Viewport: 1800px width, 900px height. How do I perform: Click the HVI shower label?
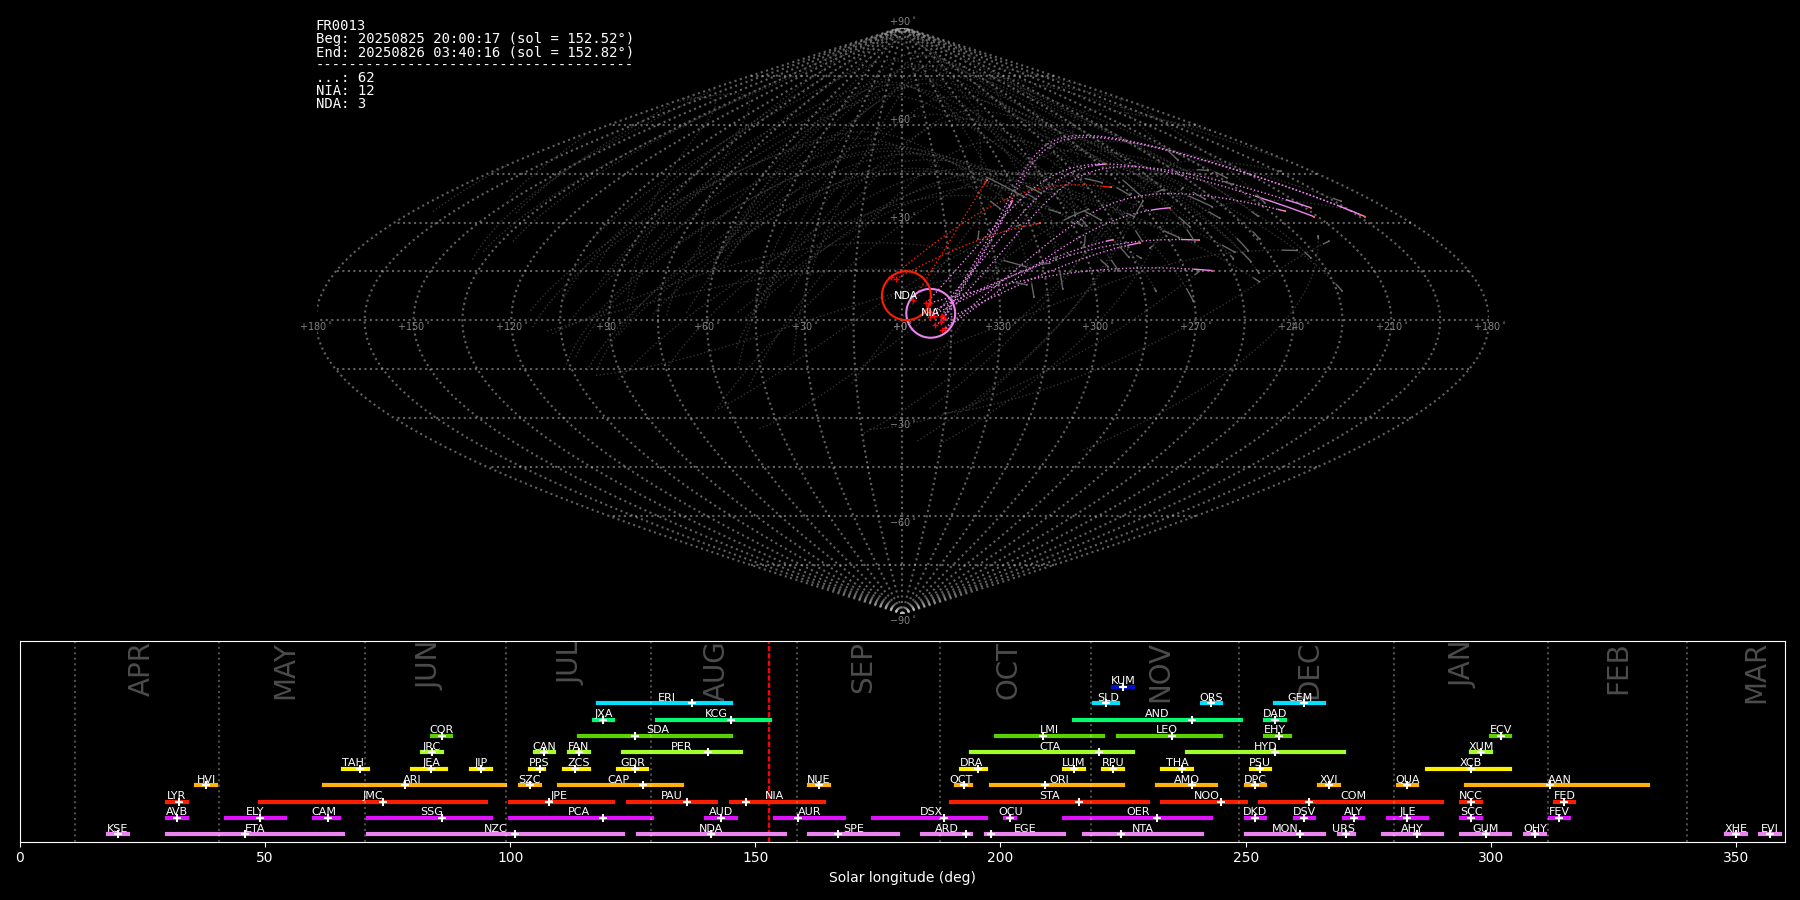(x=206, y=780)
